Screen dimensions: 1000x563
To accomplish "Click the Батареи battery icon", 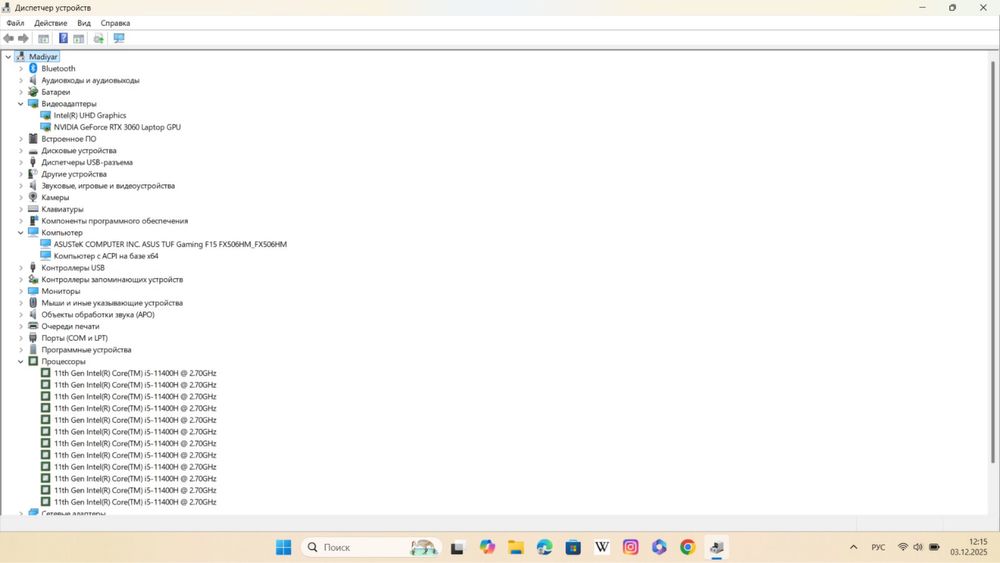I will coord(33,92).
